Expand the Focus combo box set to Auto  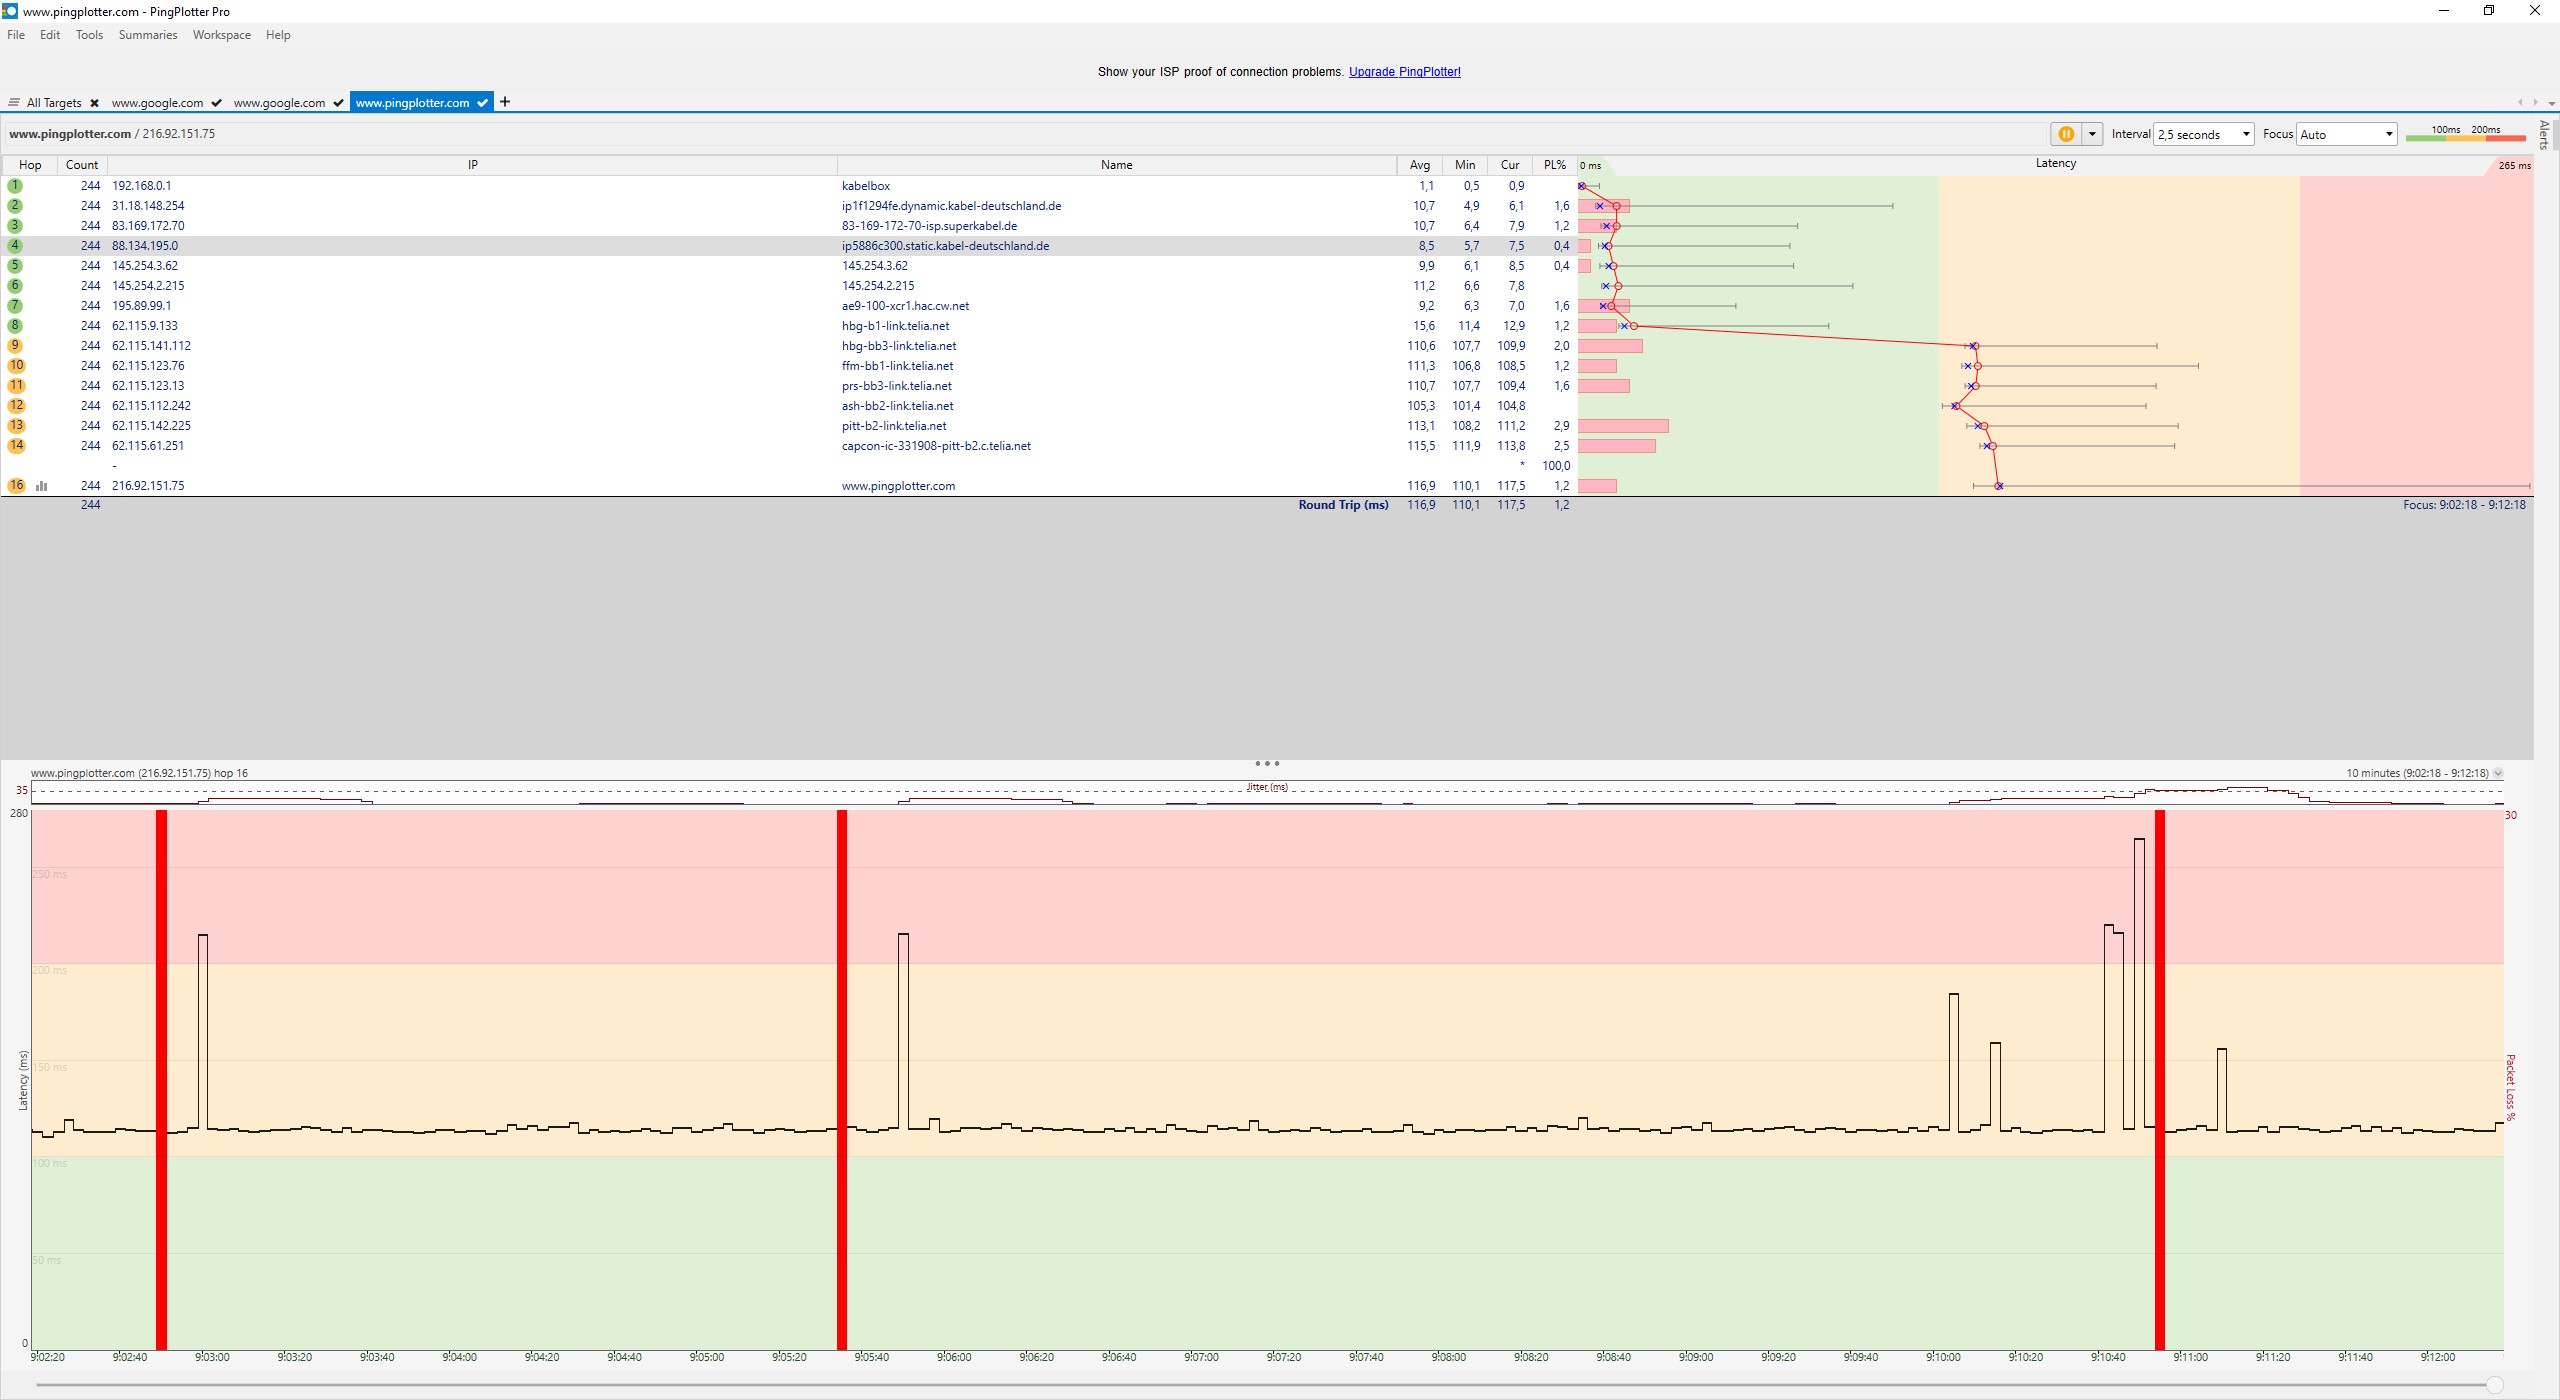pyautogui.click(x=2346, y=134)
